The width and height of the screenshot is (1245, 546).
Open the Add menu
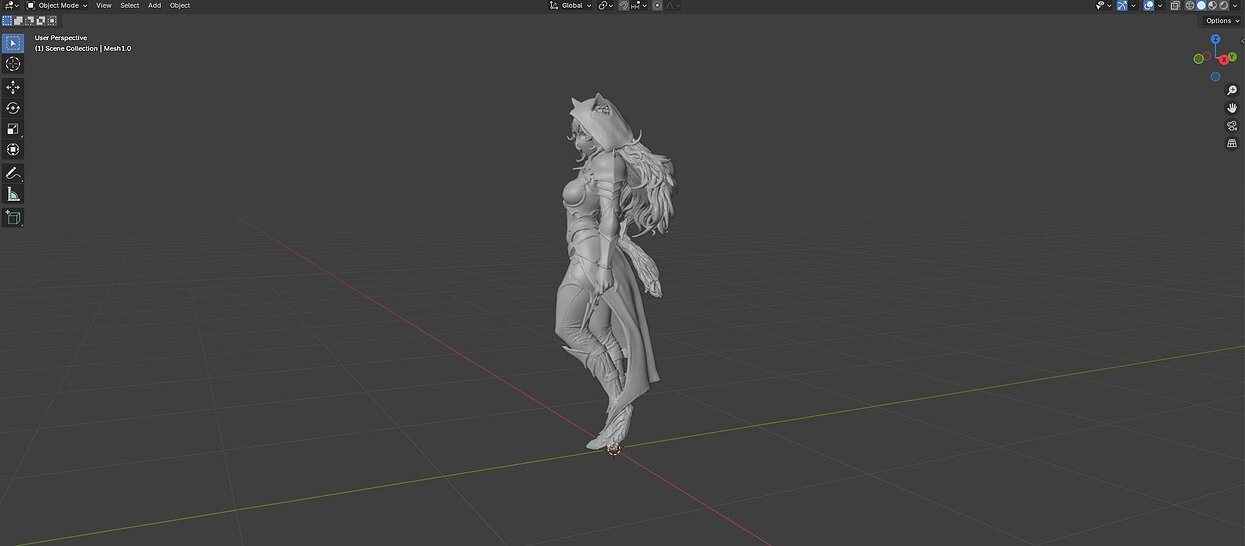[x=154, y=5]
